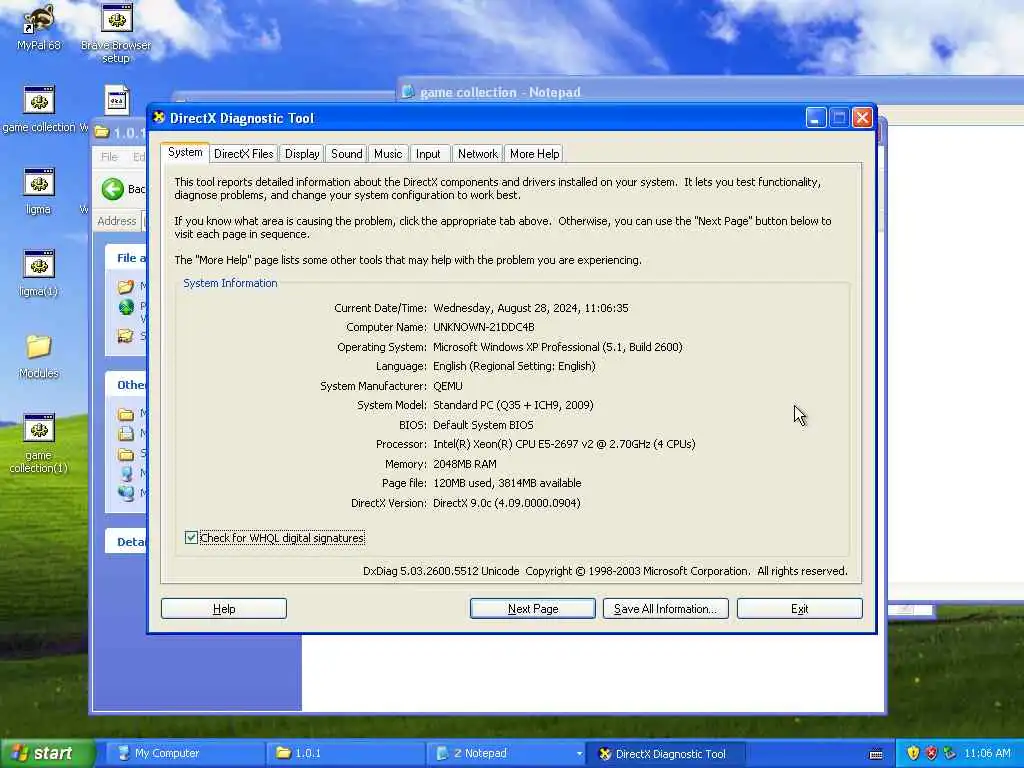Open the Modules folder on the desktop
The image size is (1024, 768).
[39, 356]
